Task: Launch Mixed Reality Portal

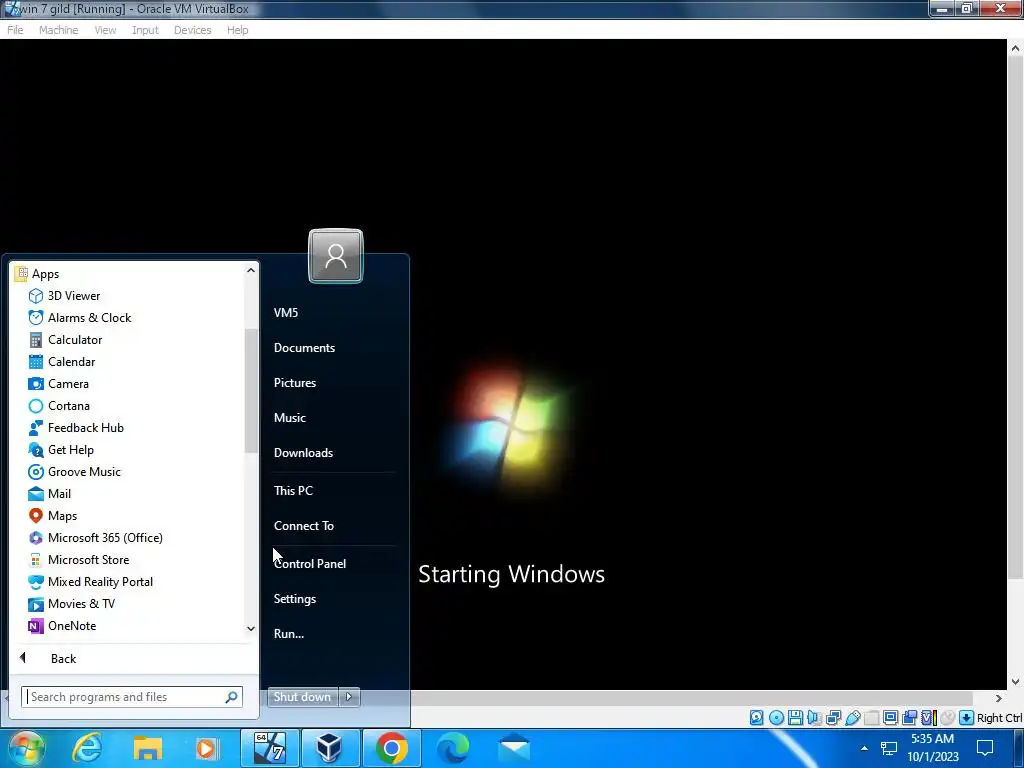Action: click(90, 582)
